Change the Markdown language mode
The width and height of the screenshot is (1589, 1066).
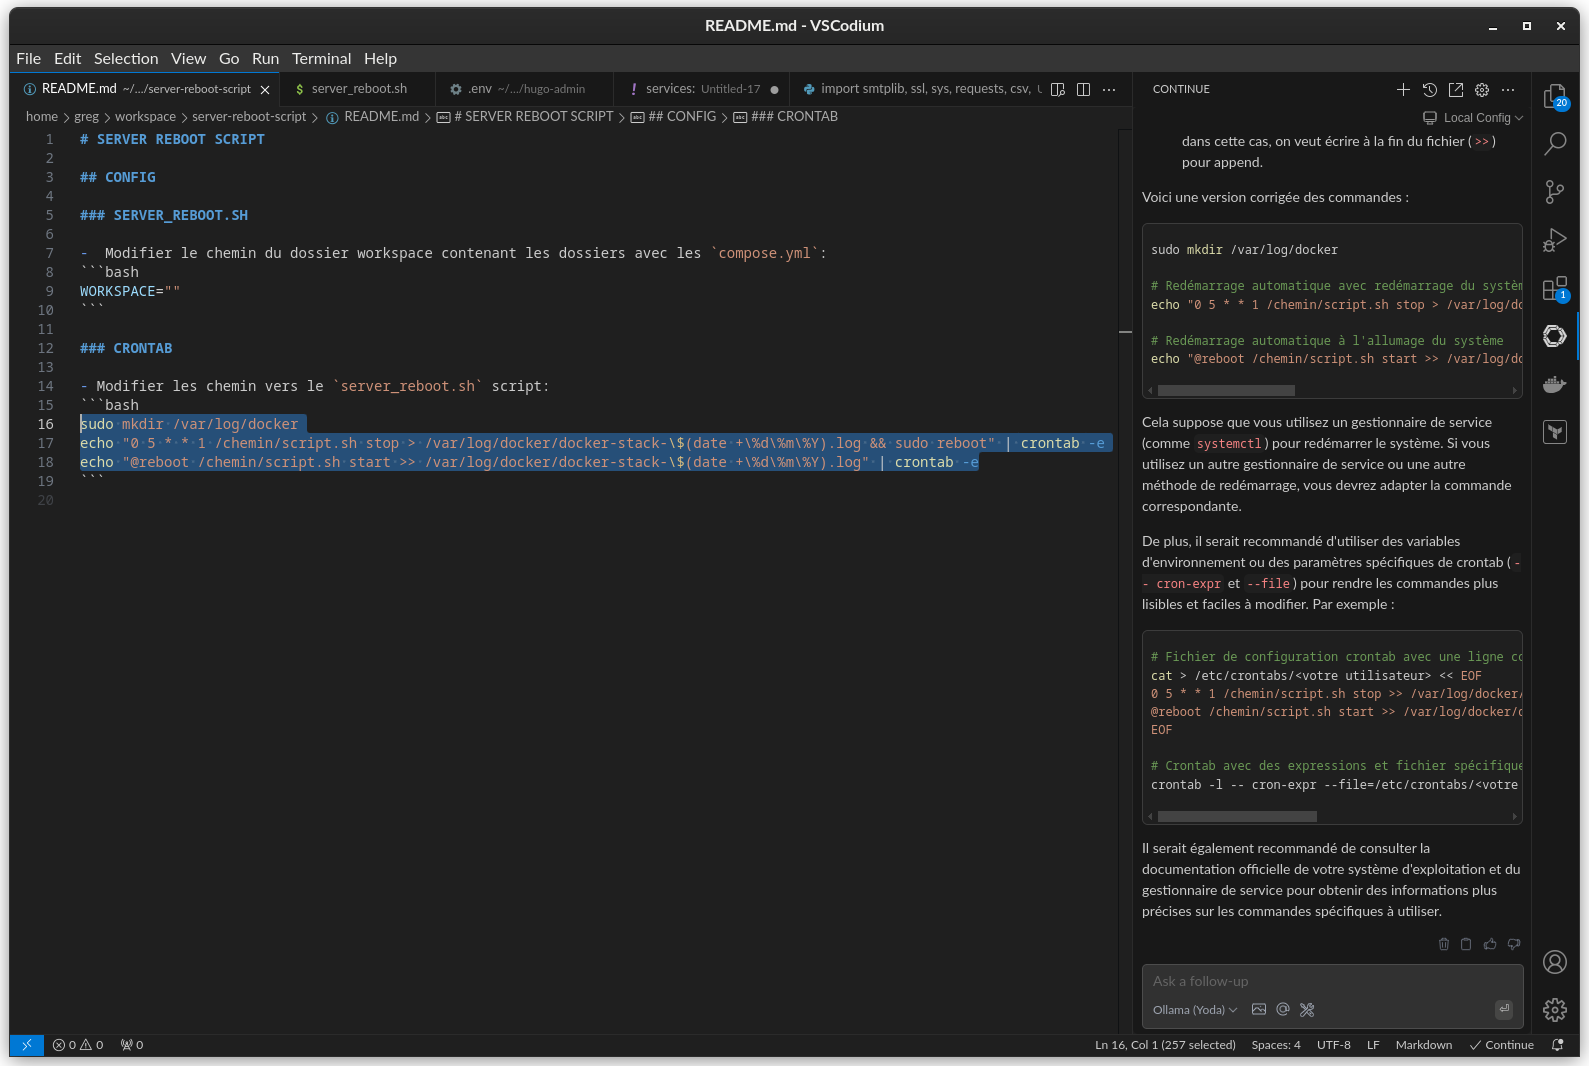(x=1423, y=1045)
